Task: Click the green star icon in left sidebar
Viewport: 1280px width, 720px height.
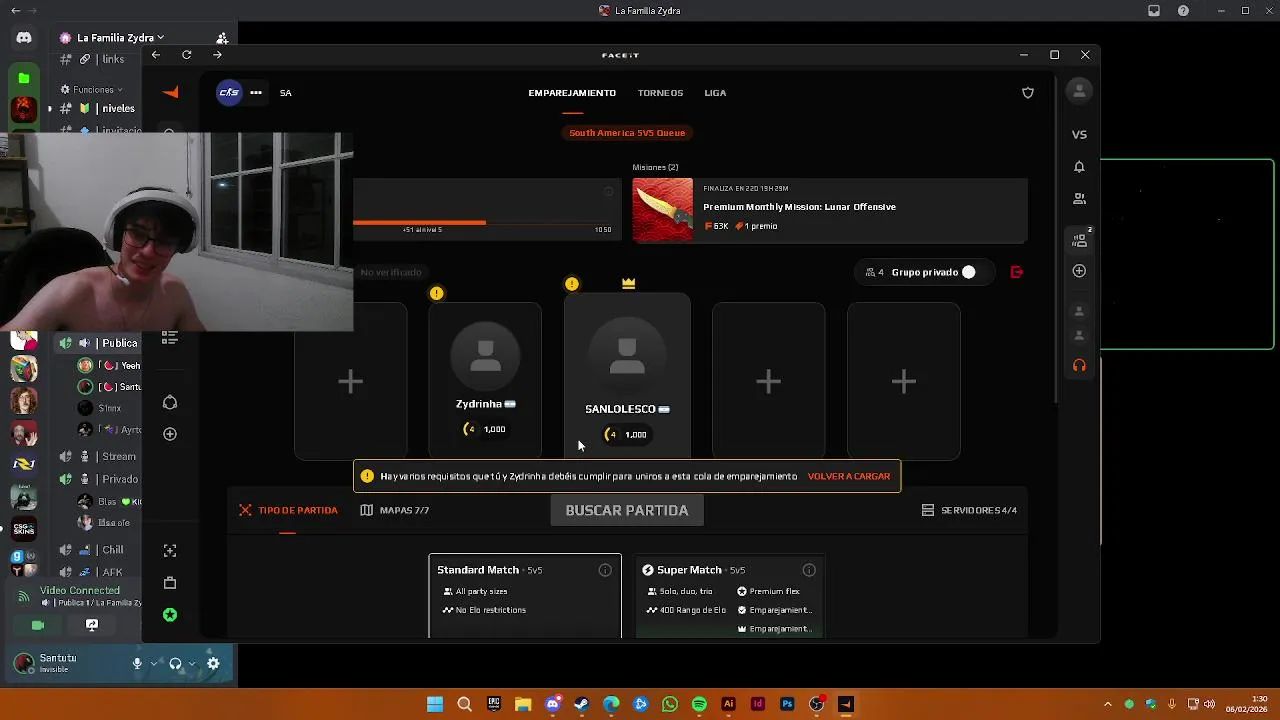Action: click(170, 615)
